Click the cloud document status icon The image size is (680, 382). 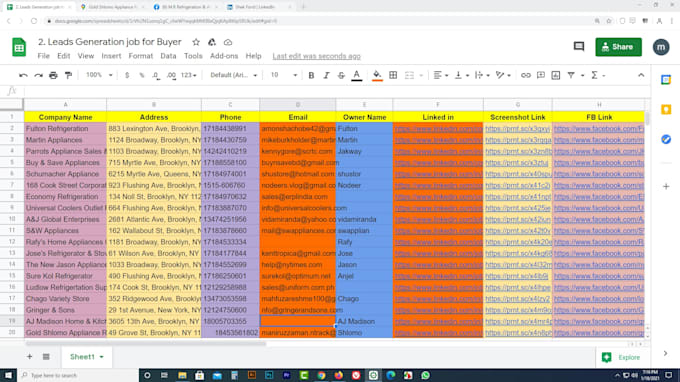point(228,42)
